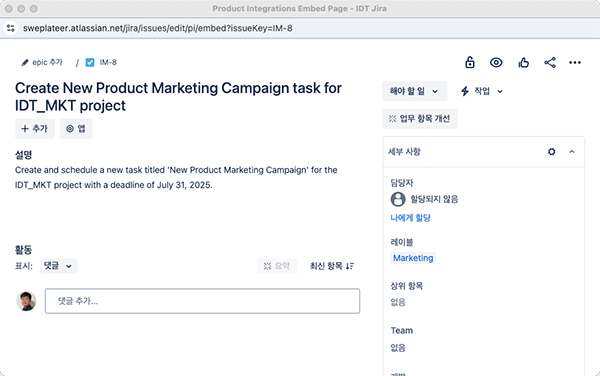Click the browser URL address field
Image resolution: width=600 pixels, height=376 pixels.
tap(158, 28)
